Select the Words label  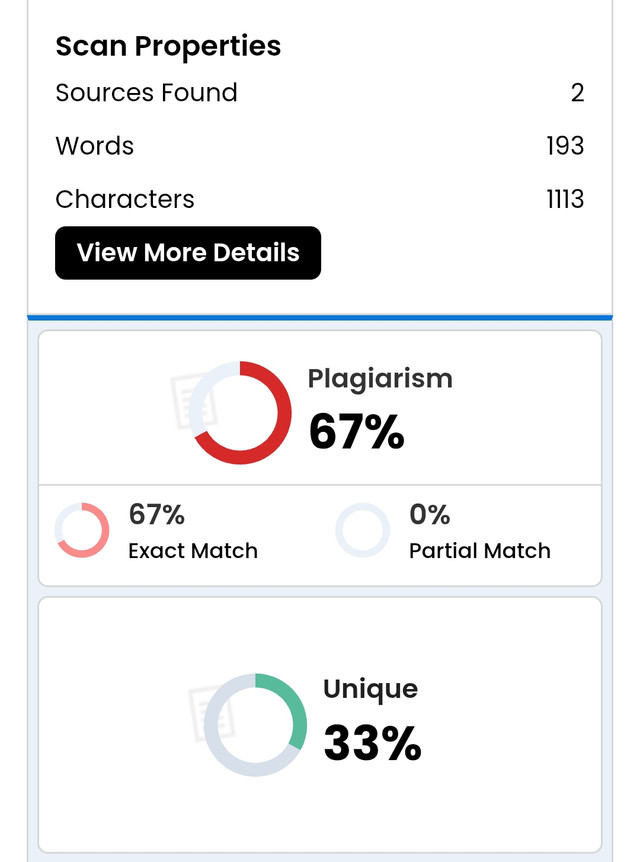(x=95, y=146)
